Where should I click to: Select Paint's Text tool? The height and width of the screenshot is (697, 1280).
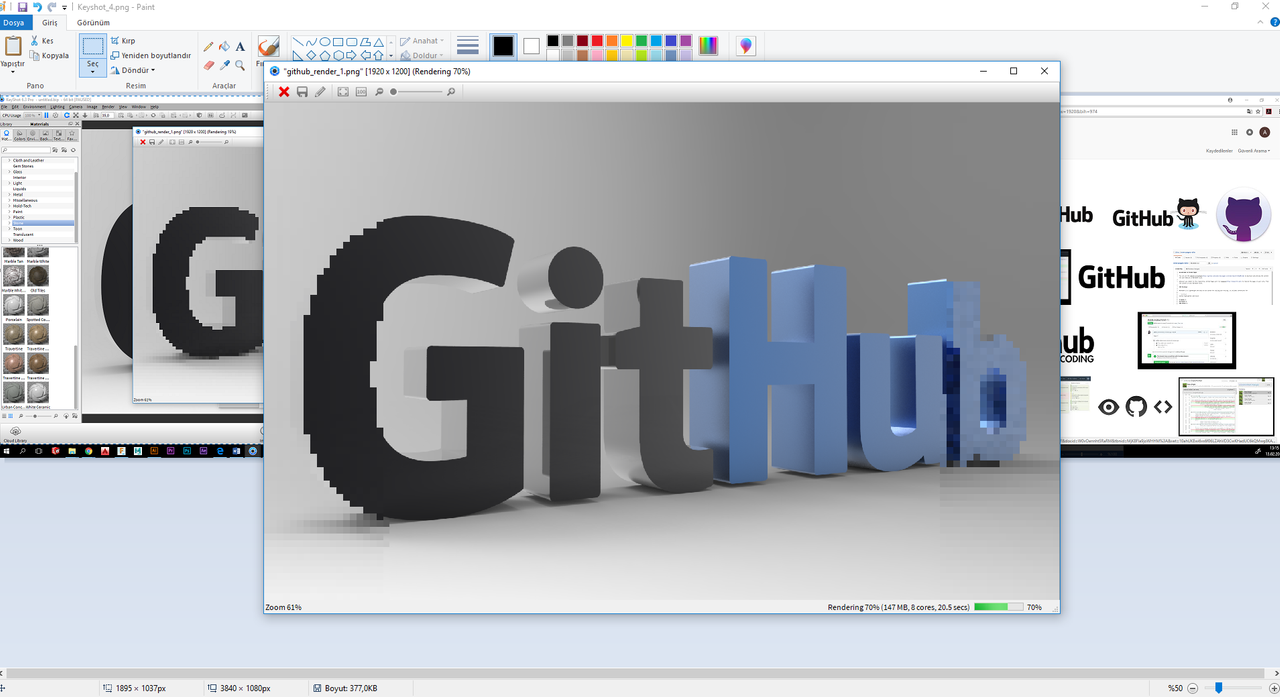[x=239, y=46]
